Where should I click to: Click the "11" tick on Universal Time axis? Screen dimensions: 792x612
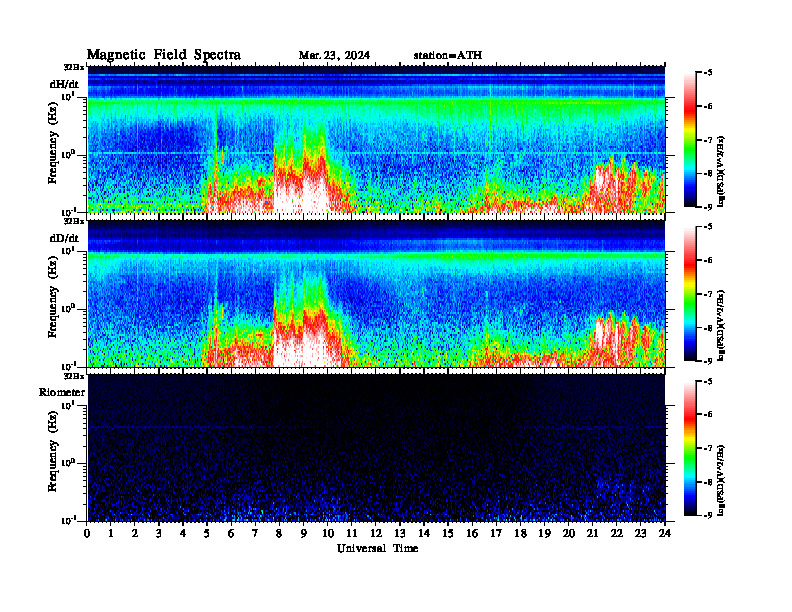click(x=352, y=533)
